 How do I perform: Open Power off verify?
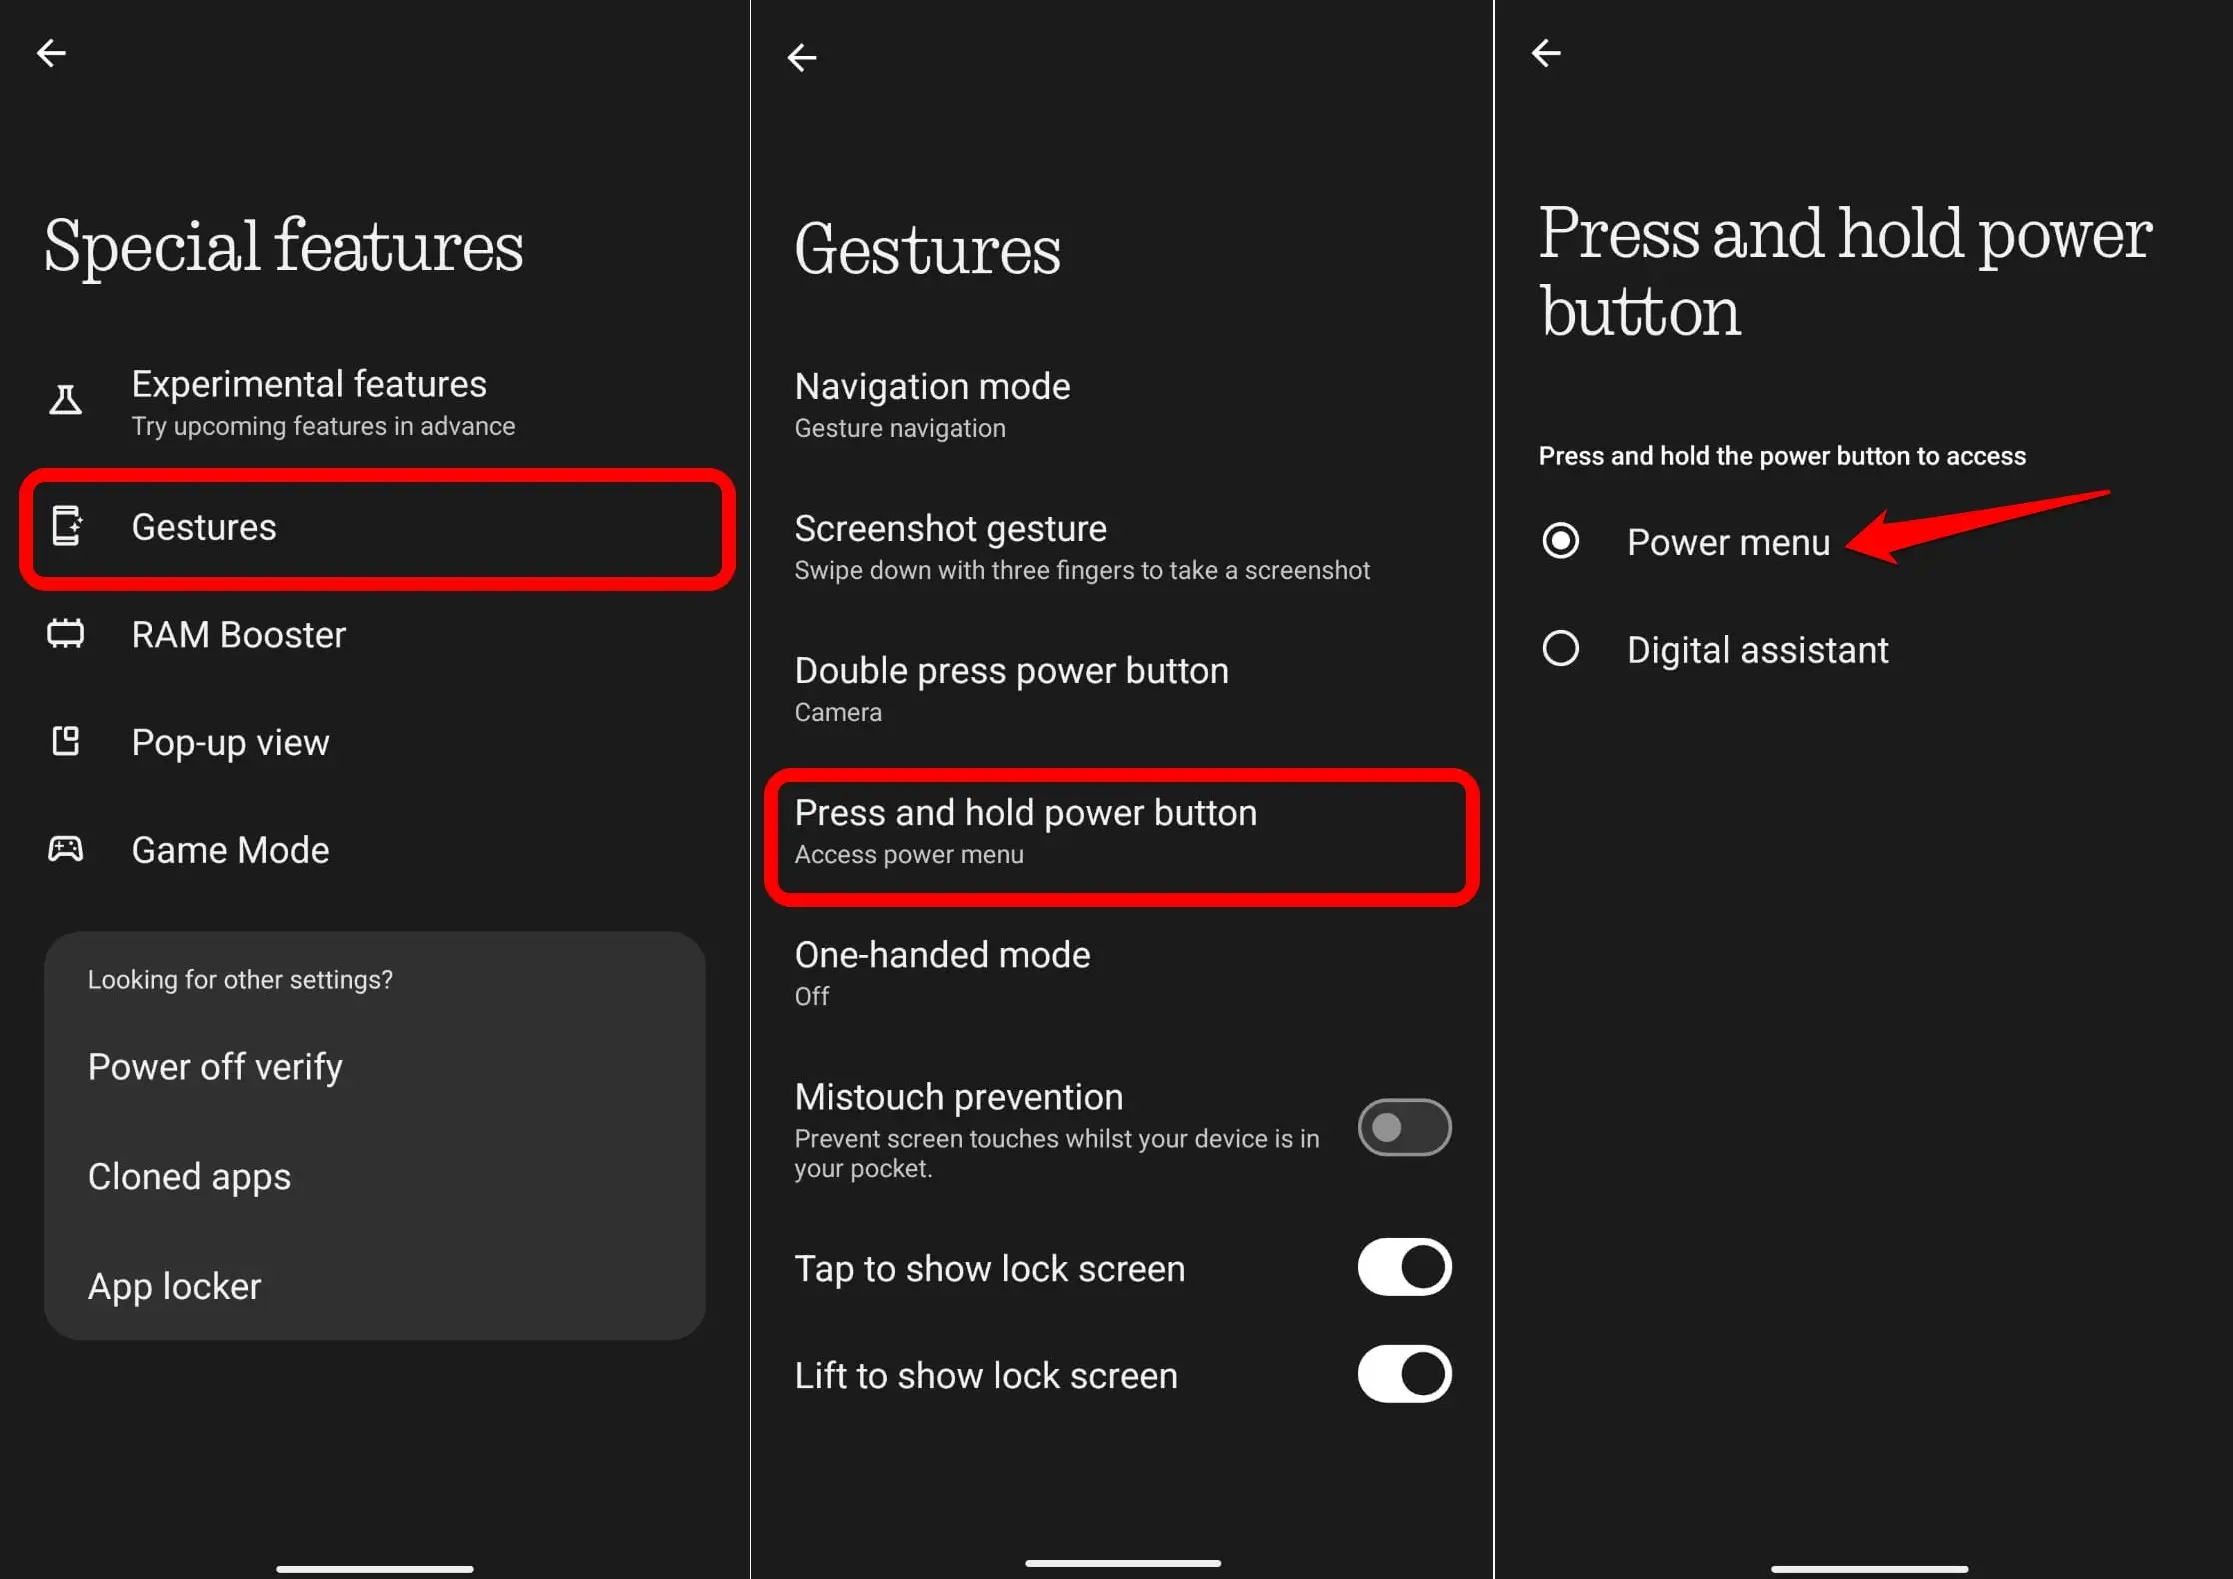point(215,1066)
